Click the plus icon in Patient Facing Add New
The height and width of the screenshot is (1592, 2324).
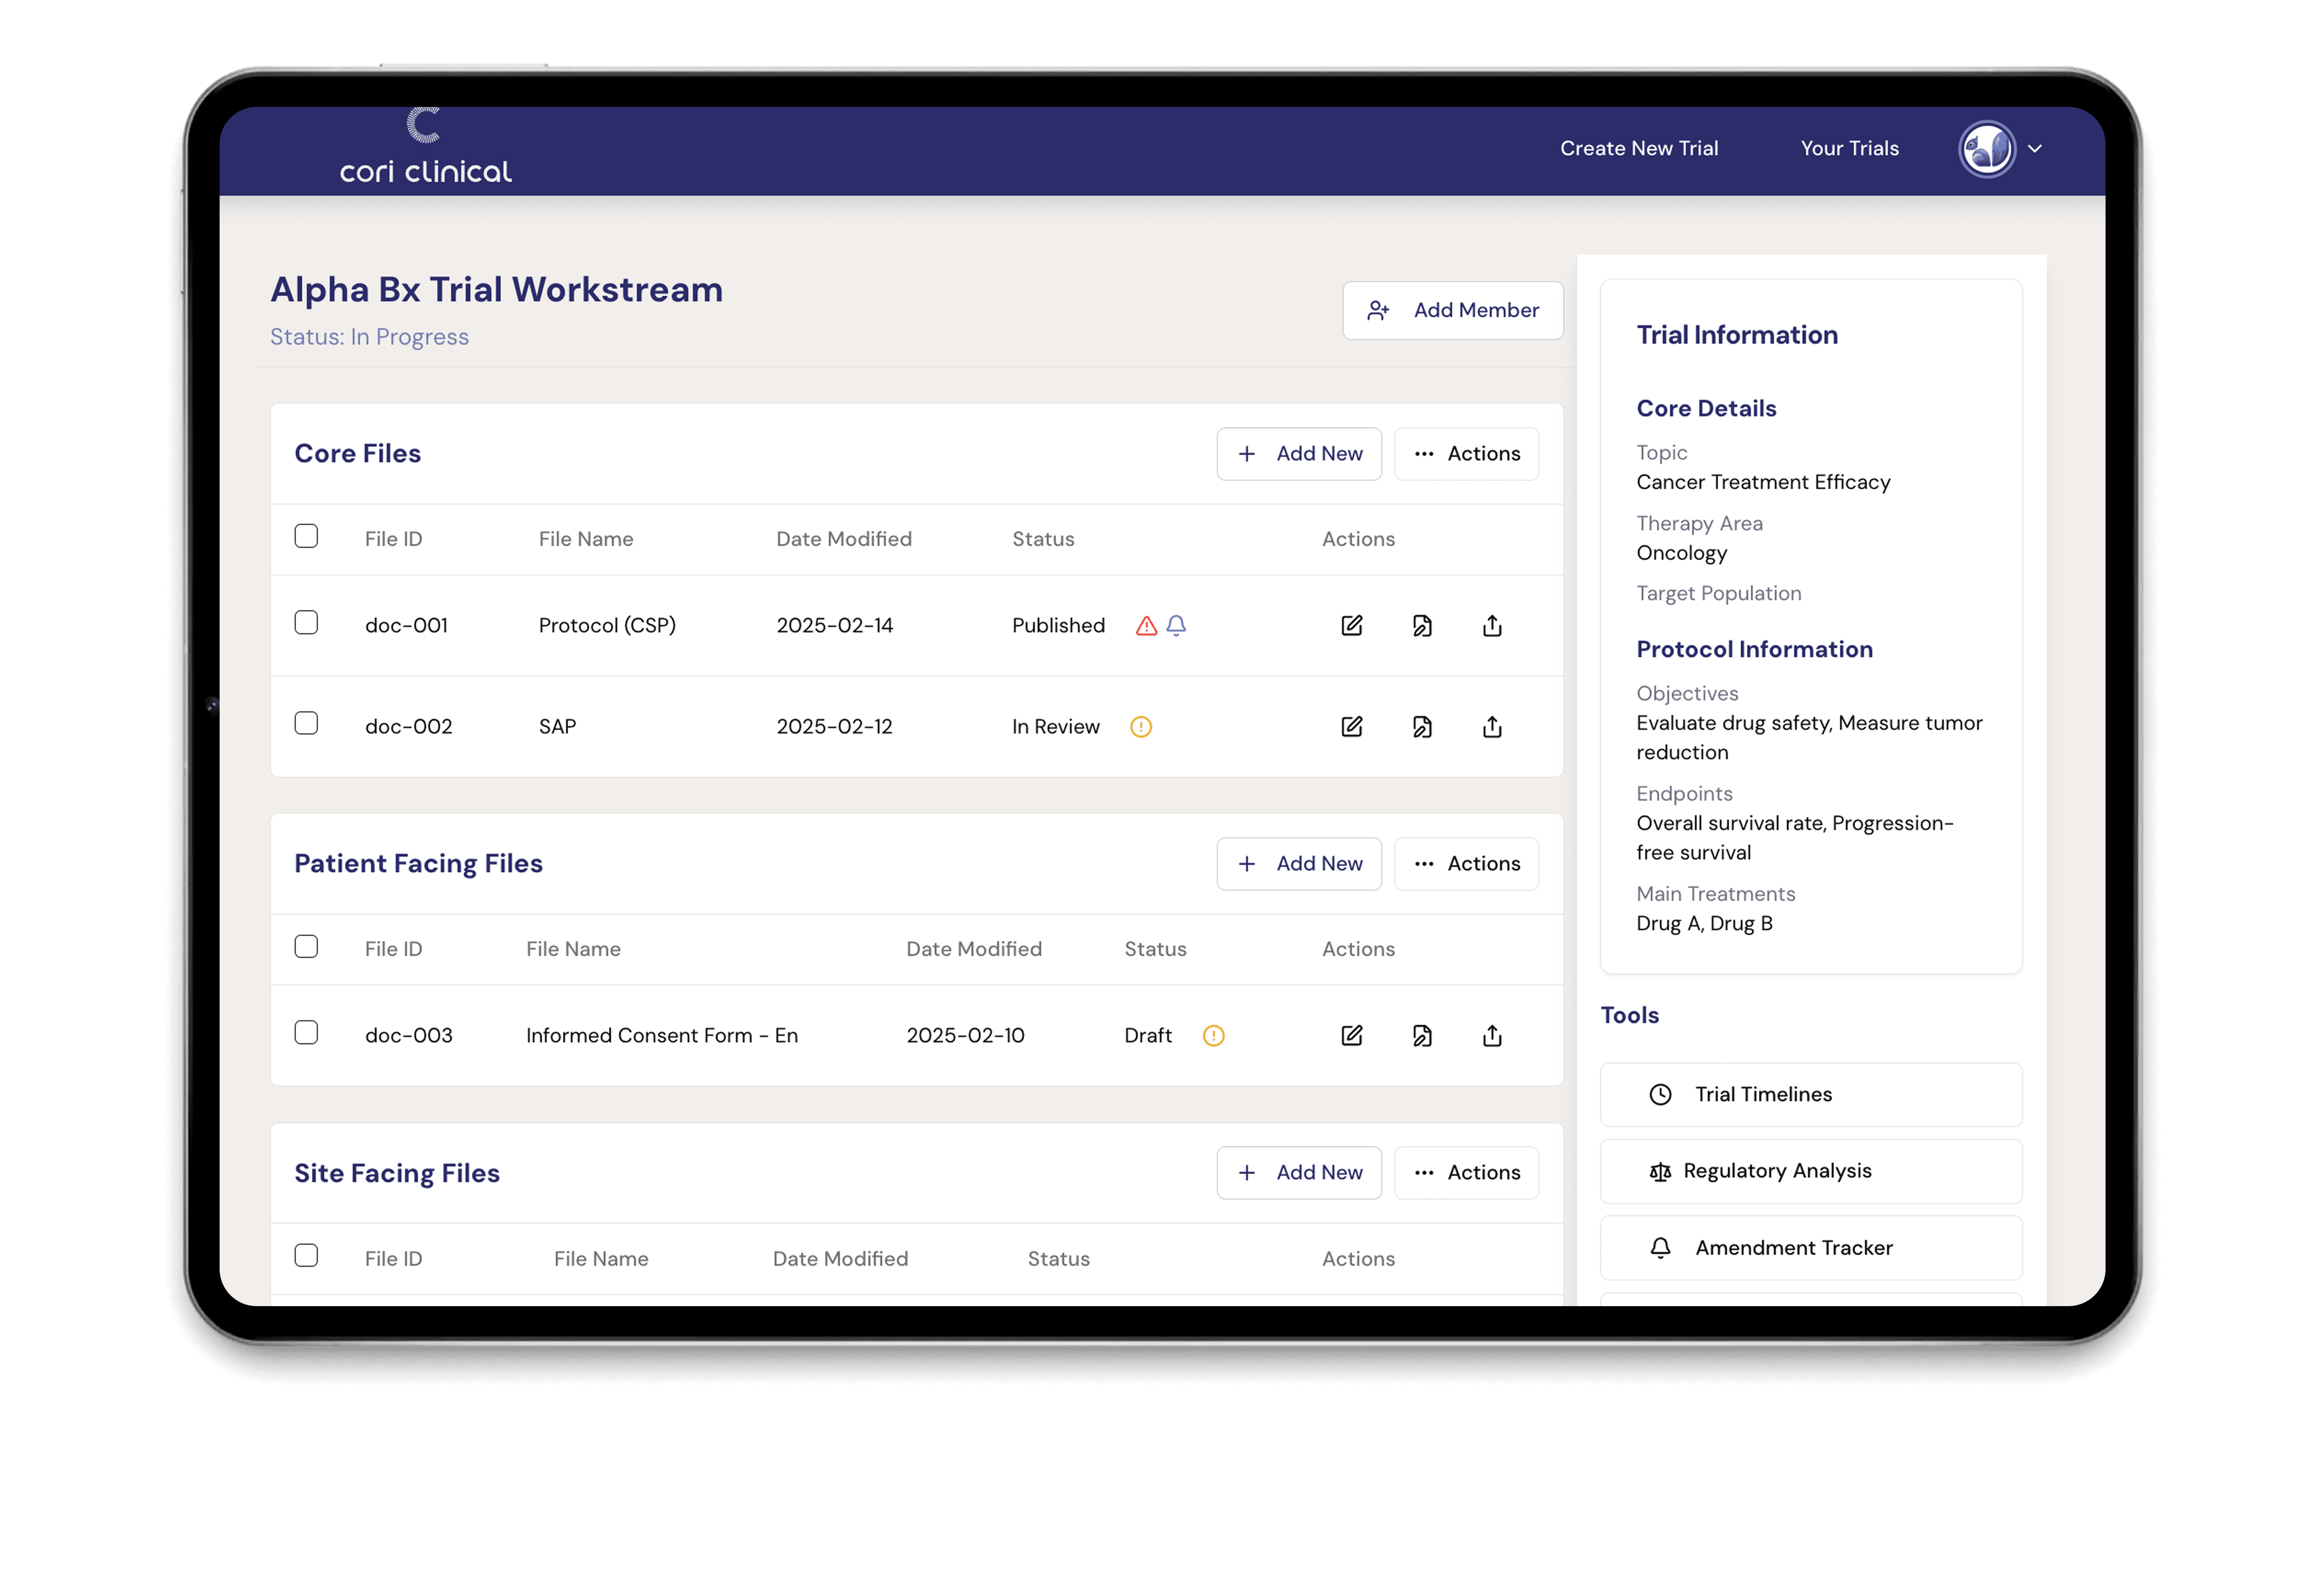tap(1246, 864)
